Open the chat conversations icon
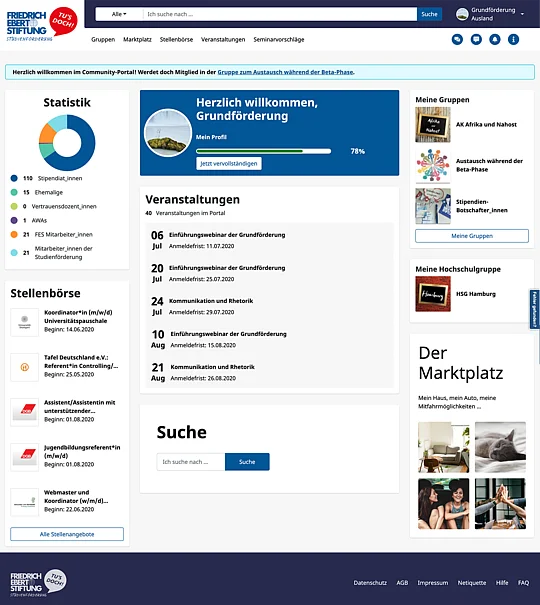 click(457, 39)
